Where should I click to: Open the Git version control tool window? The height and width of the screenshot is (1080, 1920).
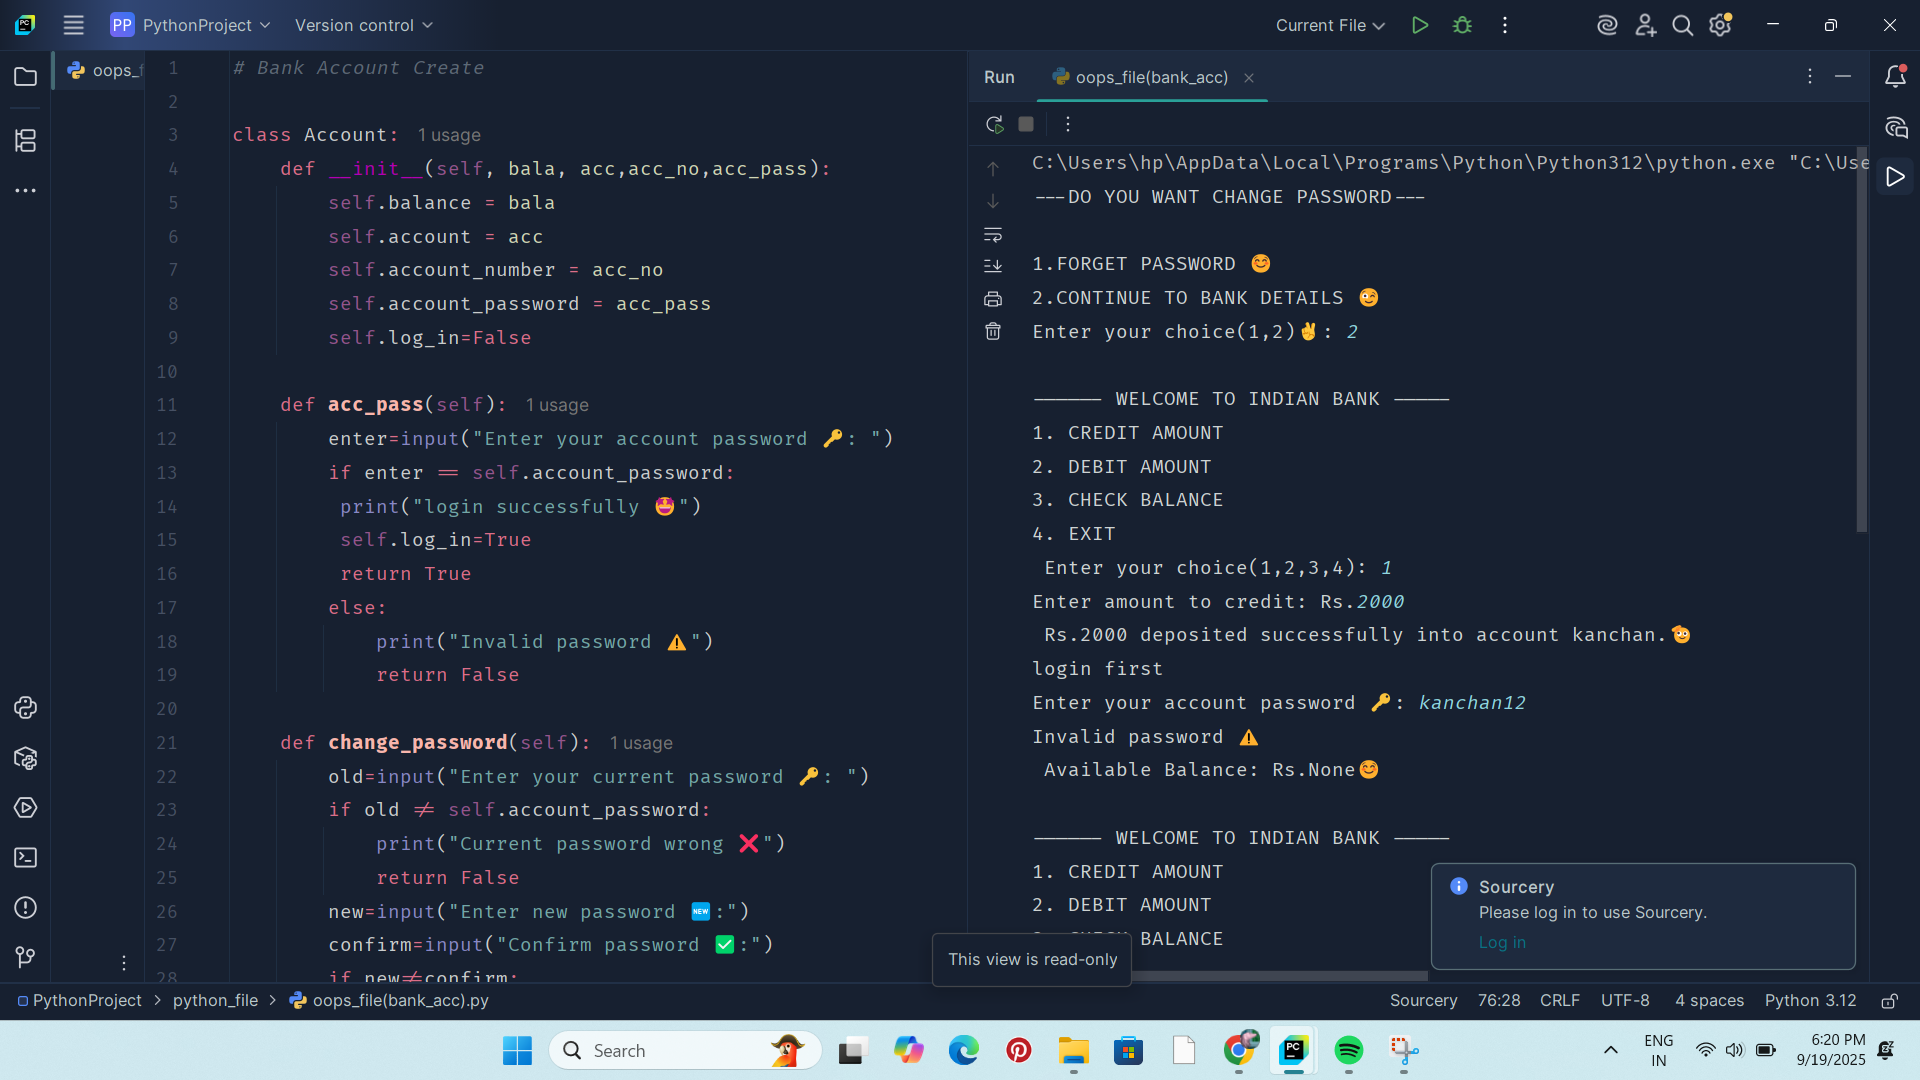(x=25, y=957)
